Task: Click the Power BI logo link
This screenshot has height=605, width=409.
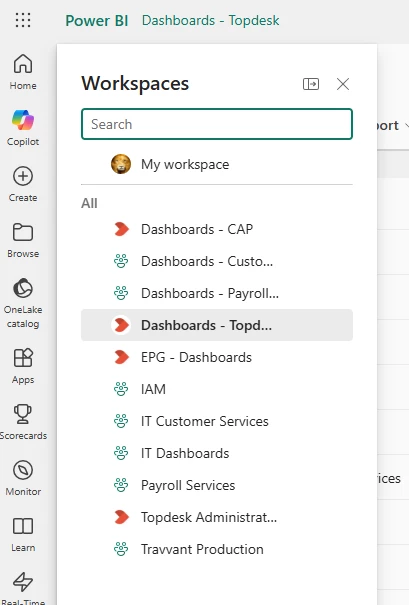Action: tap(96, 20)
